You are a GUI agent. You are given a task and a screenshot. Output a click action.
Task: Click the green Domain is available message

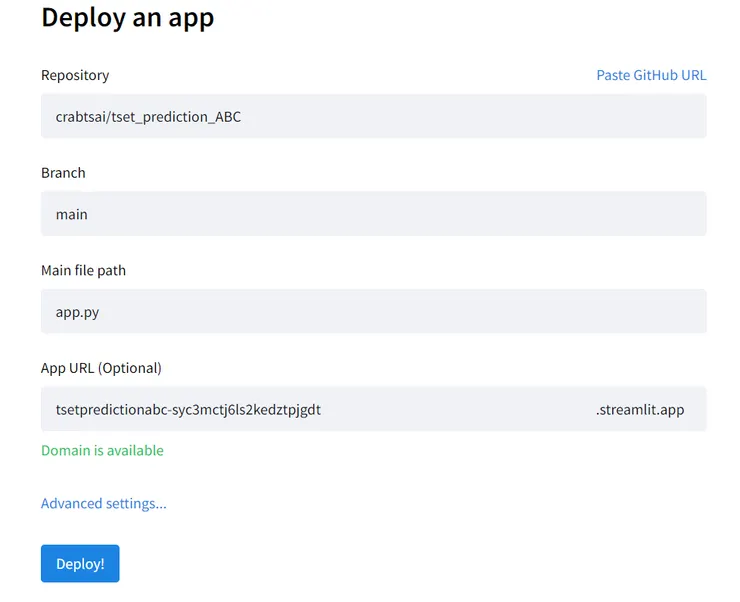coord(102,450)
